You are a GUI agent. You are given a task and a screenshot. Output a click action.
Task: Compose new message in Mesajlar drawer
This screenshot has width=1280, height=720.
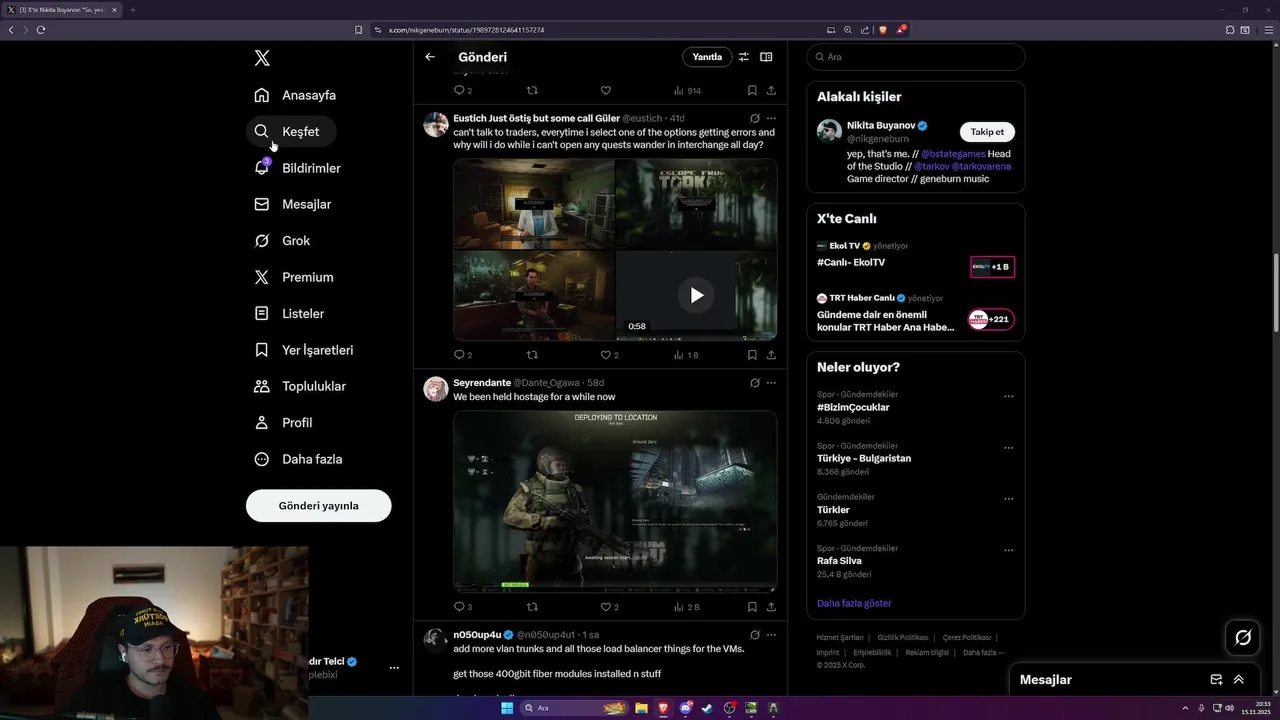tap(1216, 680)
